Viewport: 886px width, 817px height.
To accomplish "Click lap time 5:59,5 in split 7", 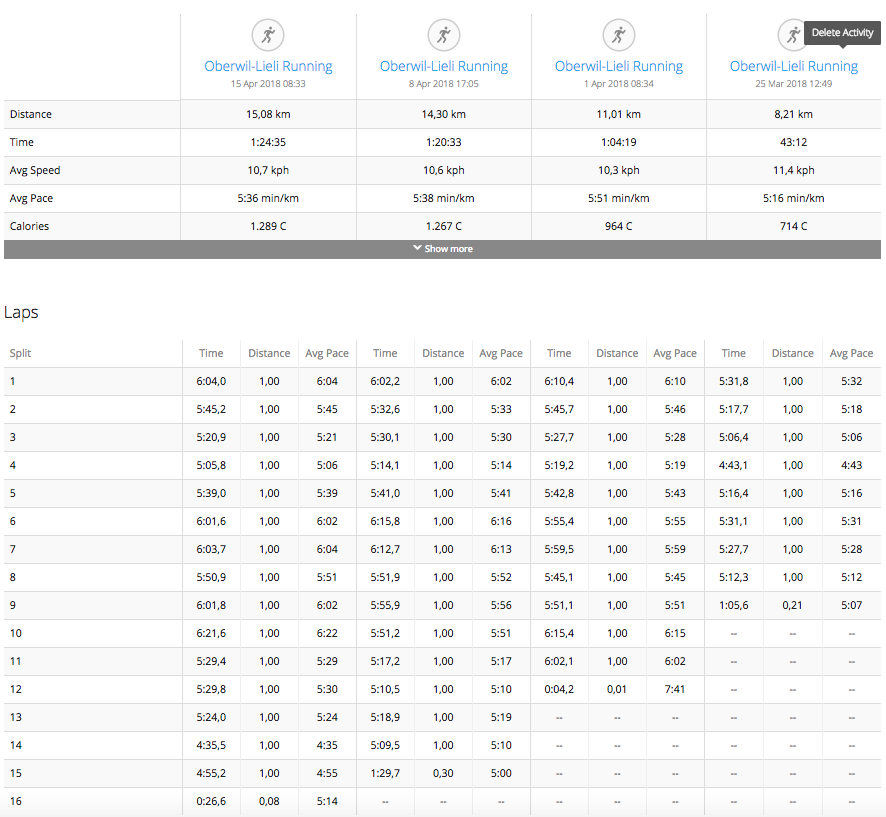I will coord(559,549).
